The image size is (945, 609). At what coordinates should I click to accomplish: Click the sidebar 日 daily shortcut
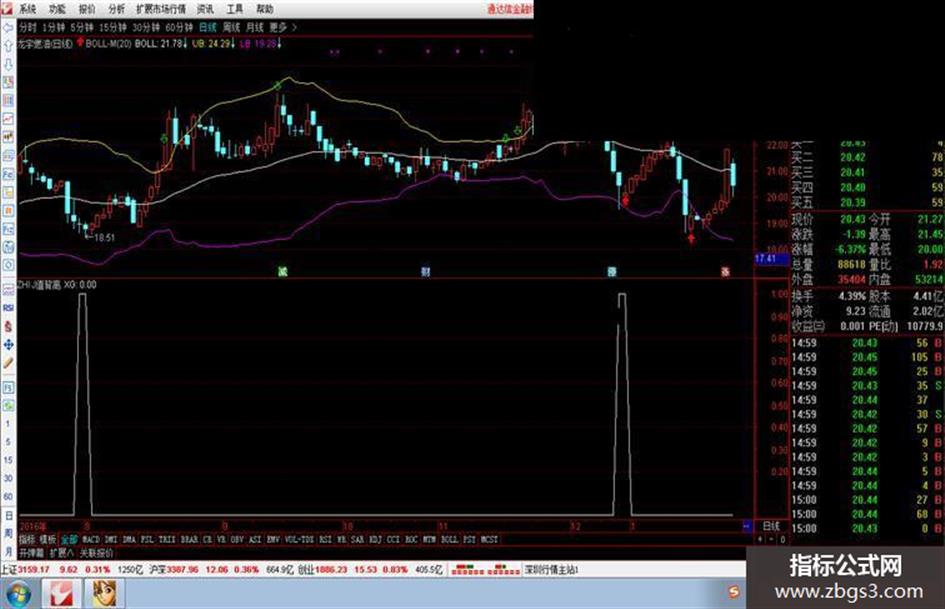click(x=8, y=516)
